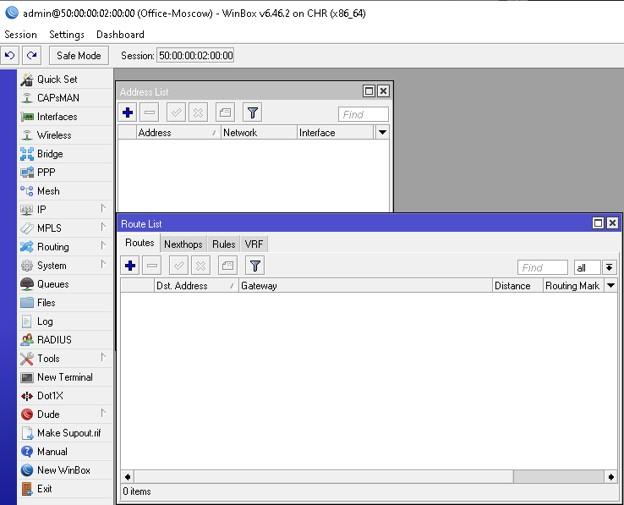Screen dimensions: 624x505
Task: Click the enable checkmark in Address List
Action: coord(176,113)
